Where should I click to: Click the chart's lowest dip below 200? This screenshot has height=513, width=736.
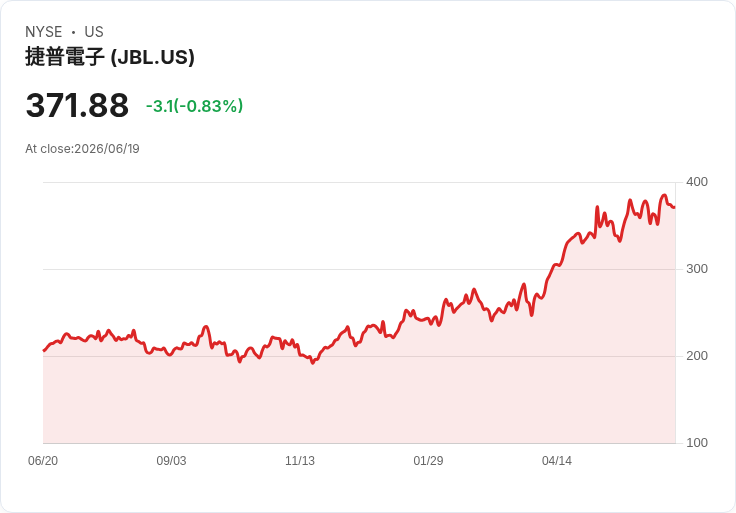click(x=313, y=363)
